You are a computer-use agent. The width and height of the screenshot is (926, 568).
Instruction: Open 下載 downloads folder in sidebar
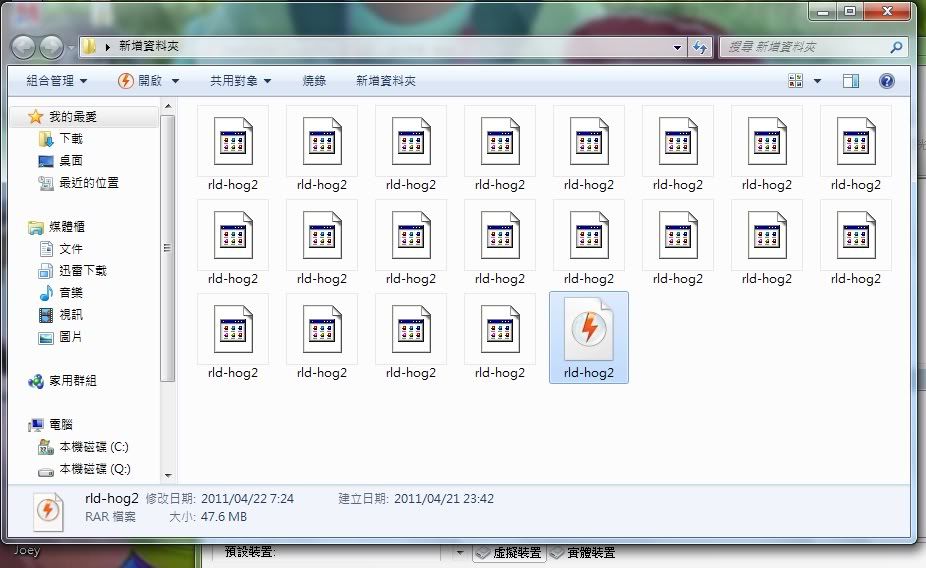click(x=70, y=139)
